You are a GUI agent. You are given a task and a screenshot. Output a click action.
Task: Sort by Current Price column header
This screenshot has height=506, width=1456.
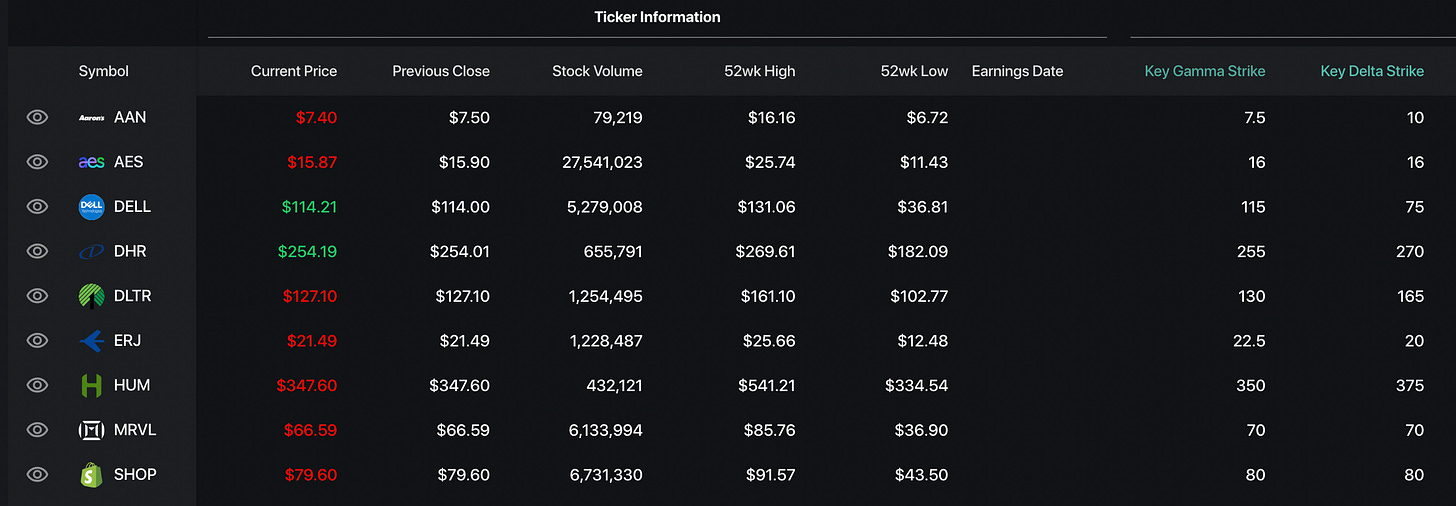(x=294, y=71)
